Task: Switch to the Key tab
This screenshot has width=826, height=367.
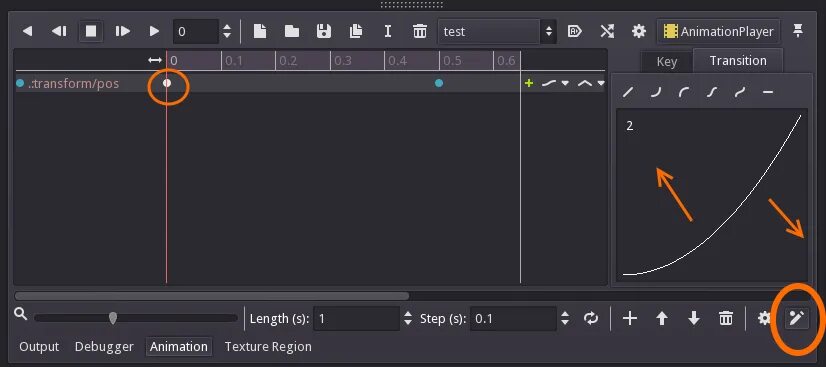Action: tap(666, 62)
